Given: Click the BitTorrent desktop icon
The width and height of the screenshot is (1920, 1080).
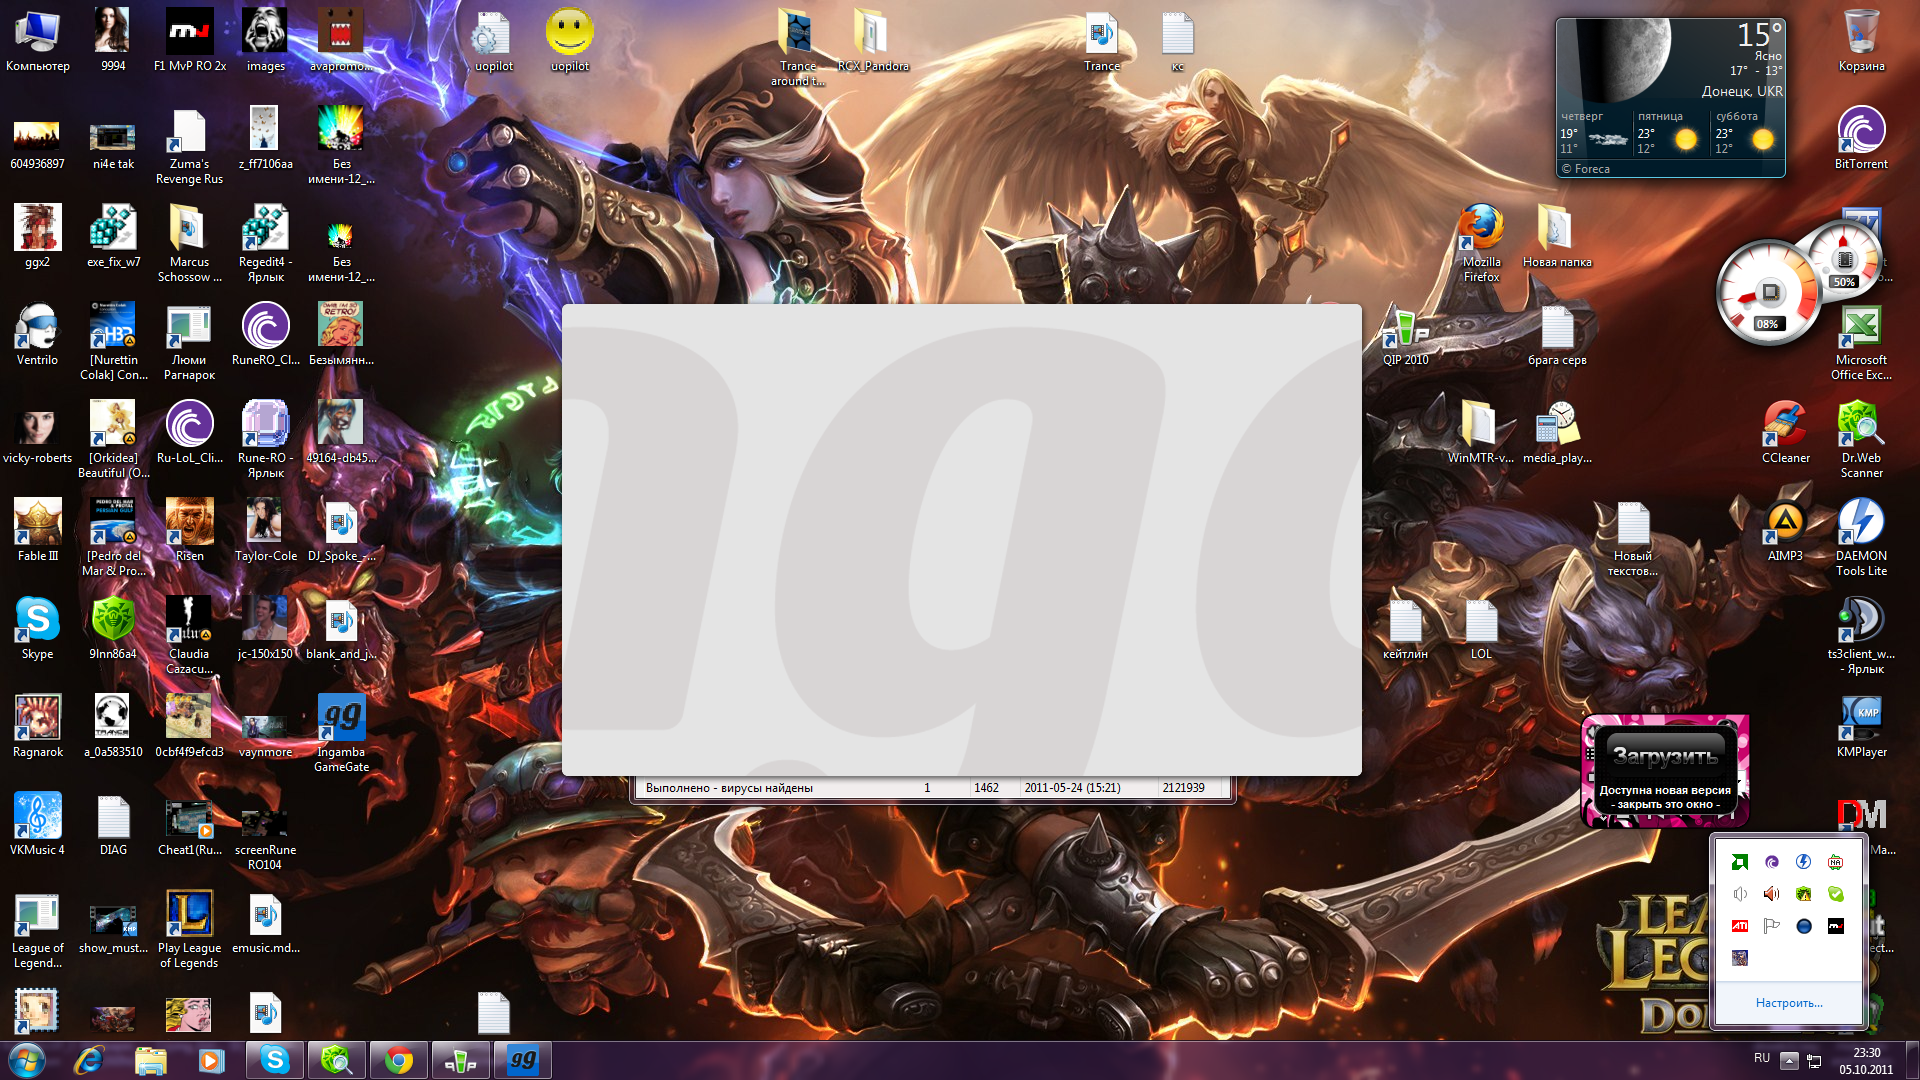Looking at the screenshot, I should (1861, 131).
